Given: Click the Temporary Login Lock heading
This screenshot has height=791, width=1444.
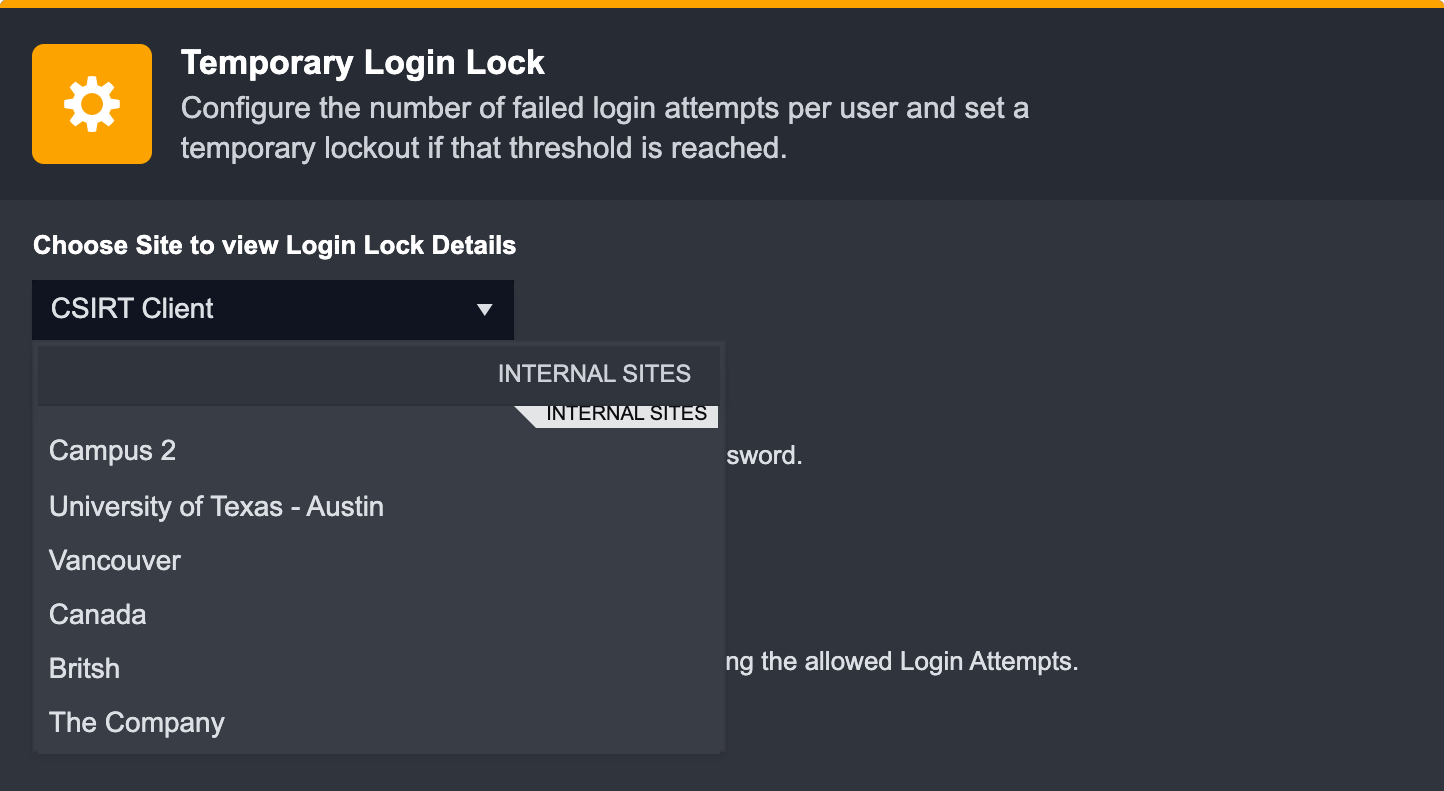Looking at the screenshot, I should tap(362, 63).
